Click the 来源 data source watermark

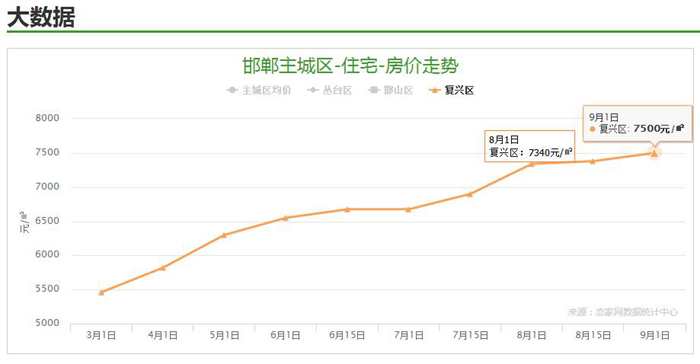pos(623,312)
